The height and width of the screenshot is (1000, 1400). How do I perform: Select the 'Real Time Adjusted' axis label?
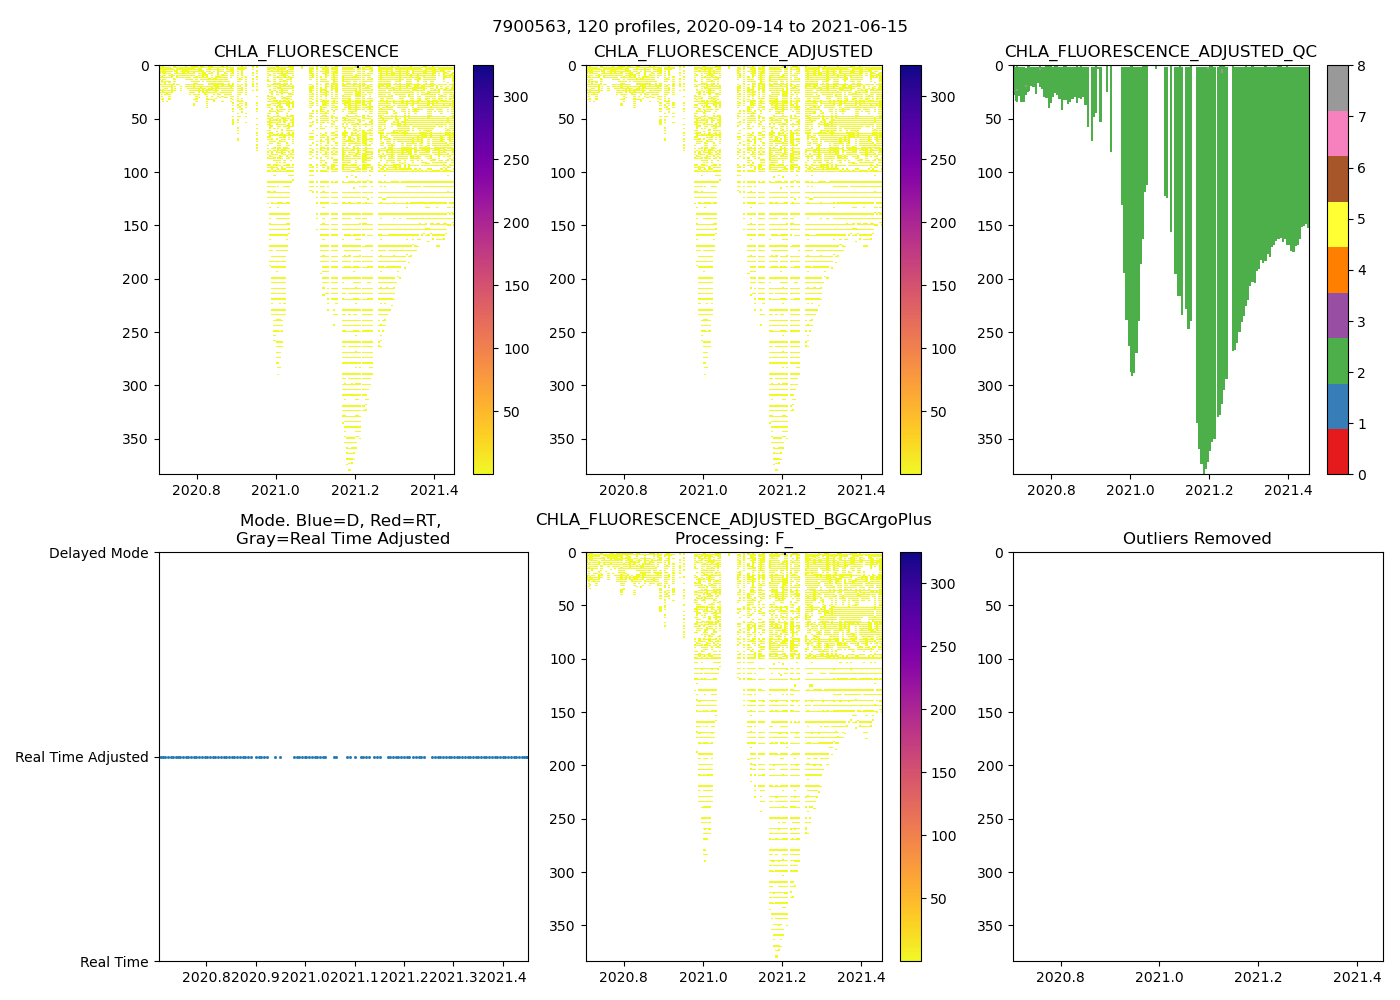(x=82, y=757)
